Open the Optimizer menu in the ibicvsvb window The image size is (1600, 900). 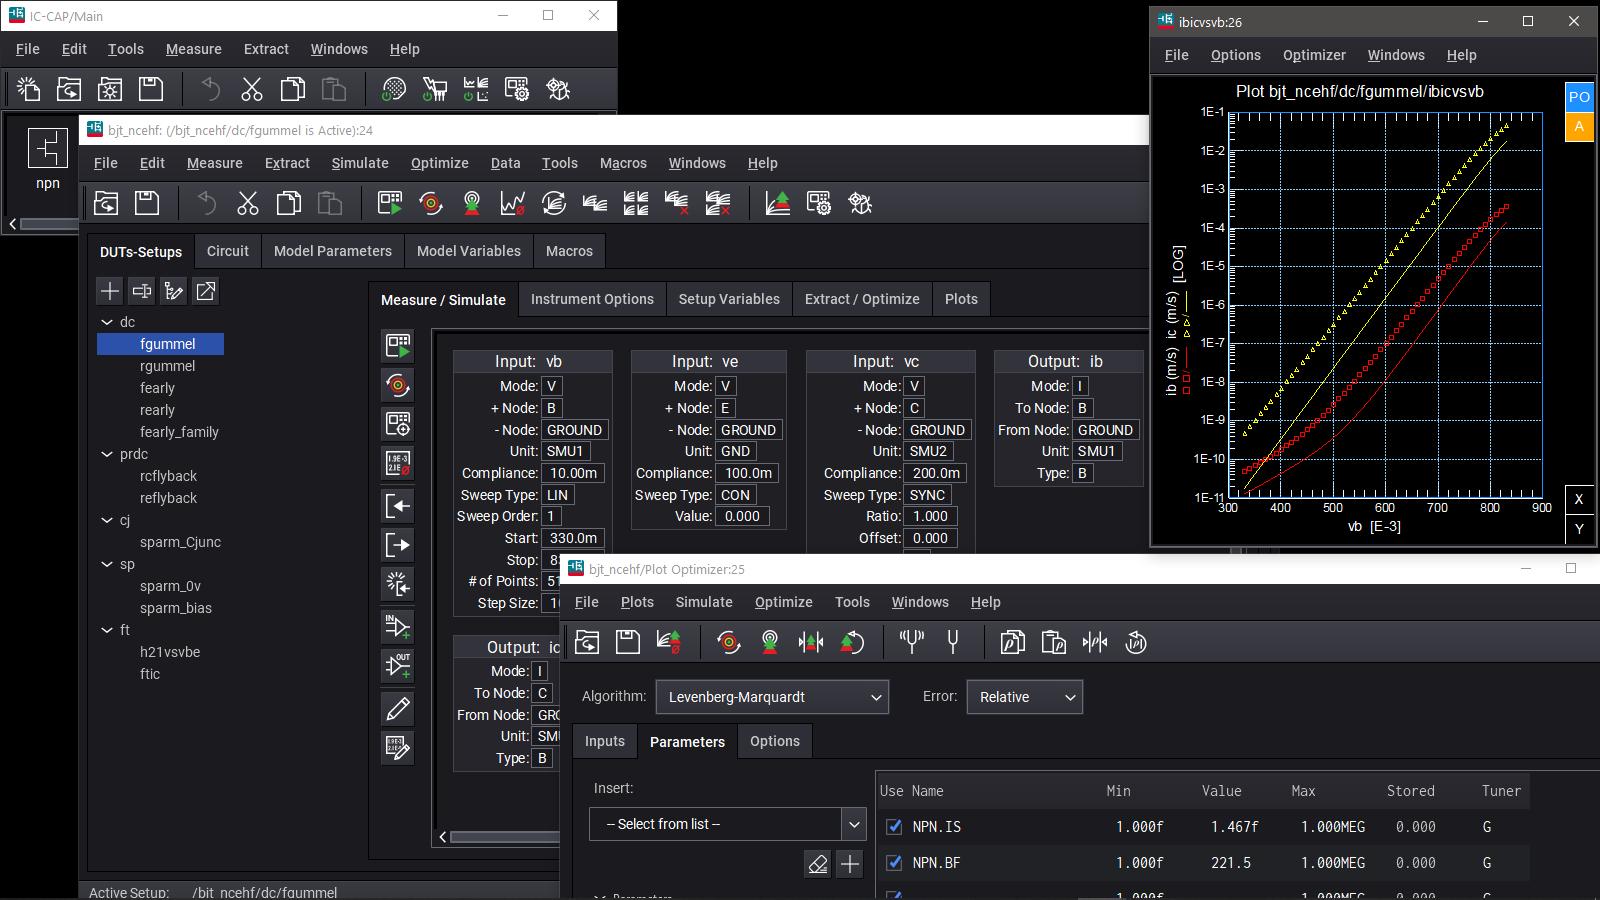coord(1314,55)
